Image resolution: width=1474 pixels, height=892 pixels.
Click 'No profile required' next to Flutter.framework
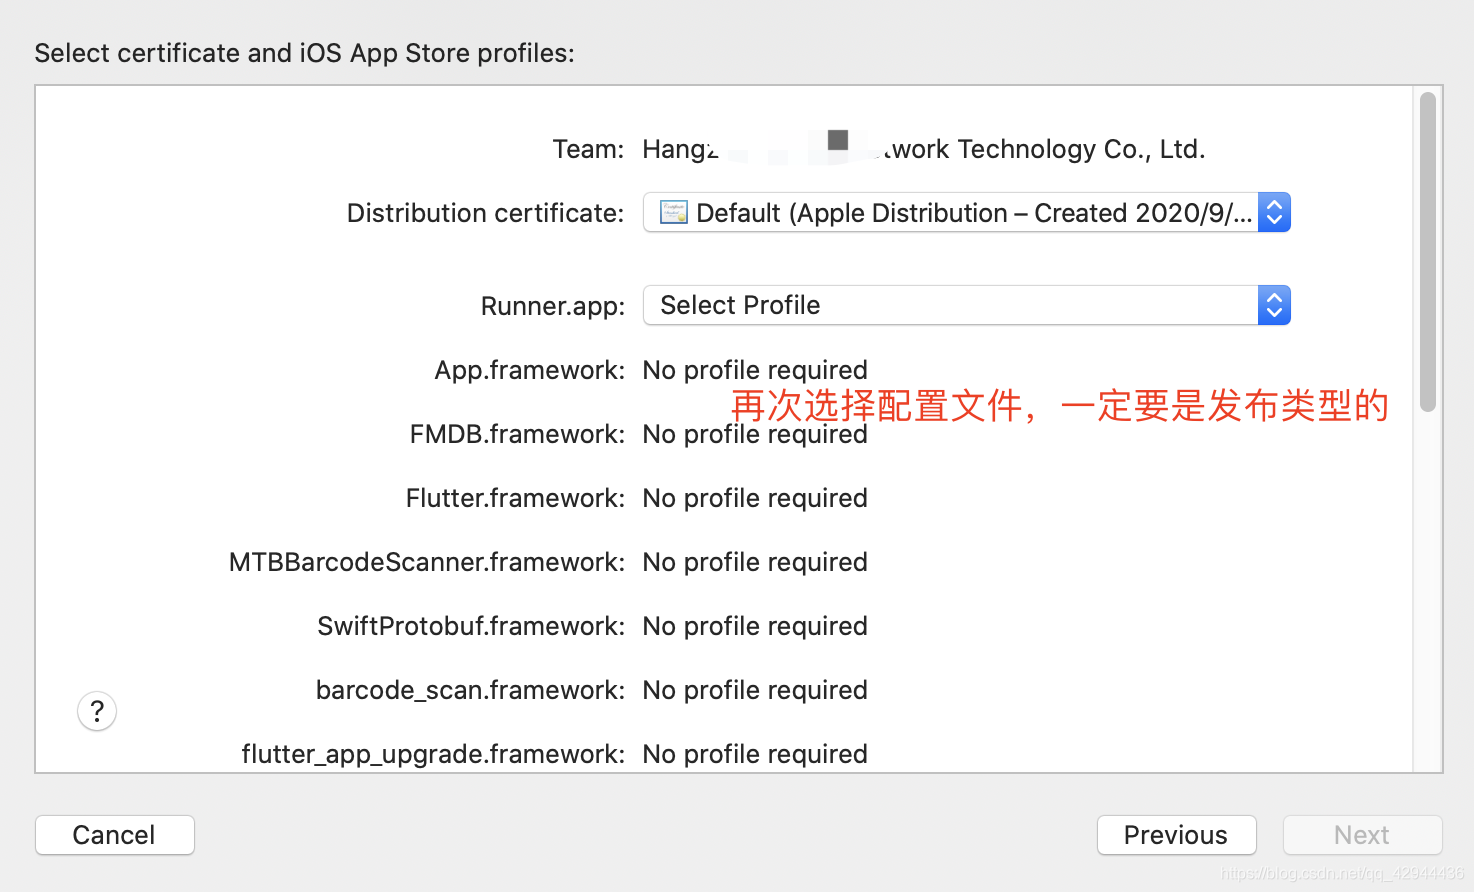pos(755,498)
